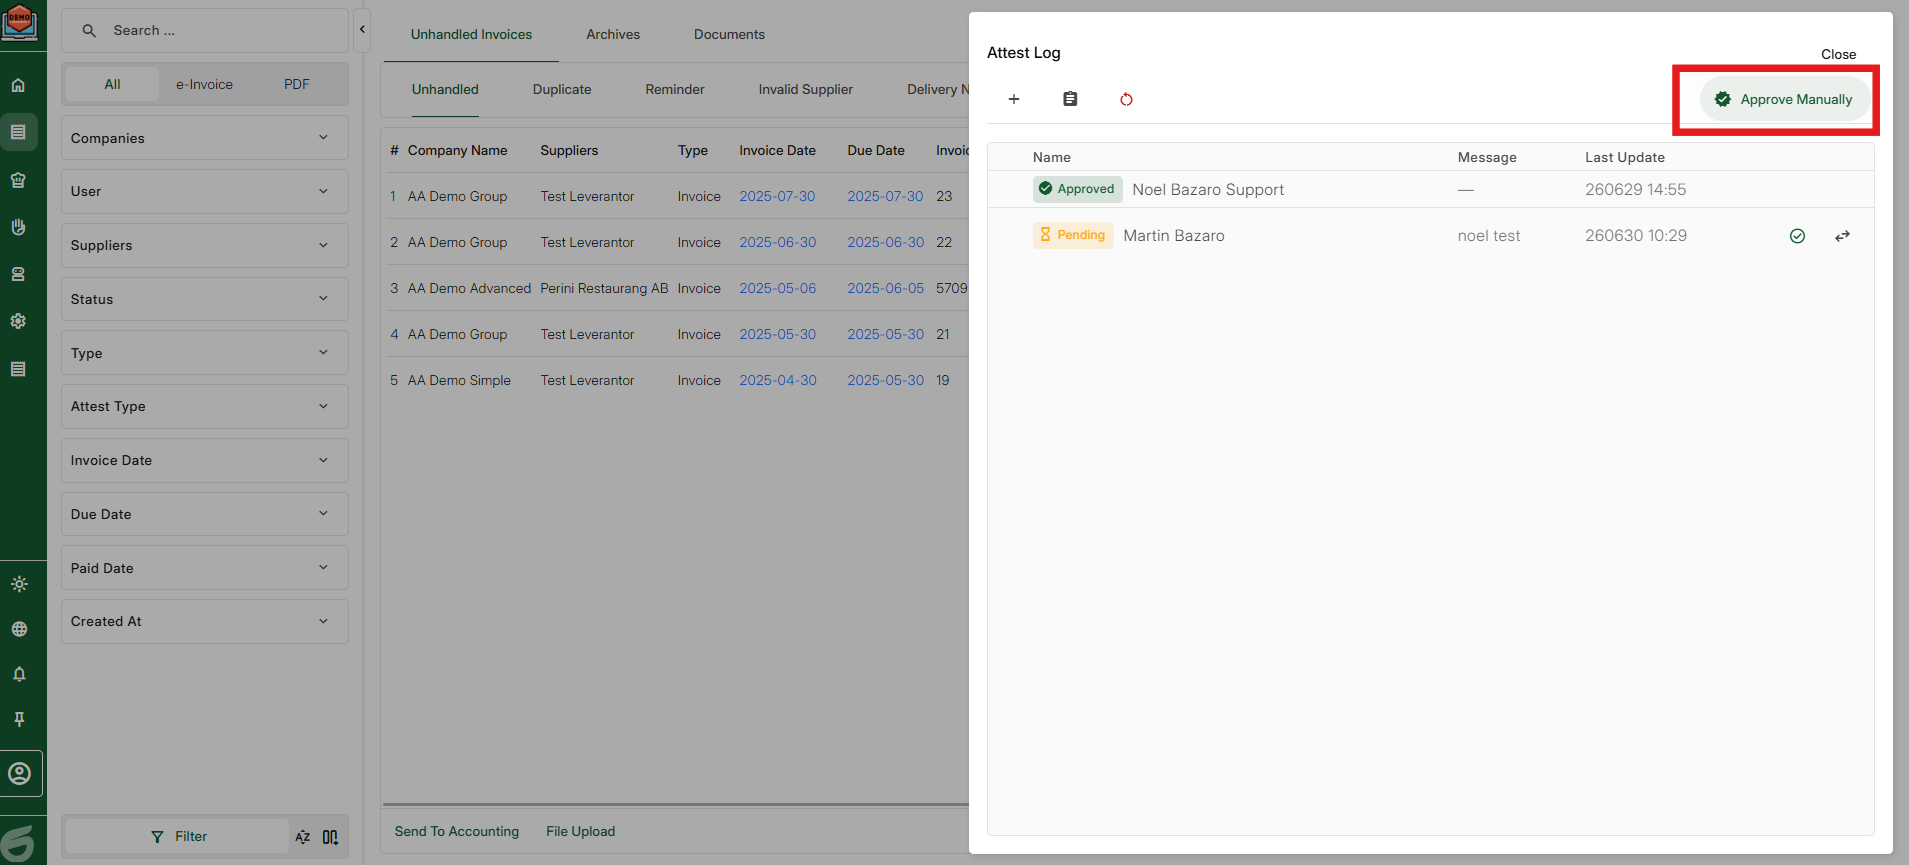The height and width of the screenshot is (865, 1909).
Task: Switch to the Archives tab
Action: click(613, 34)
